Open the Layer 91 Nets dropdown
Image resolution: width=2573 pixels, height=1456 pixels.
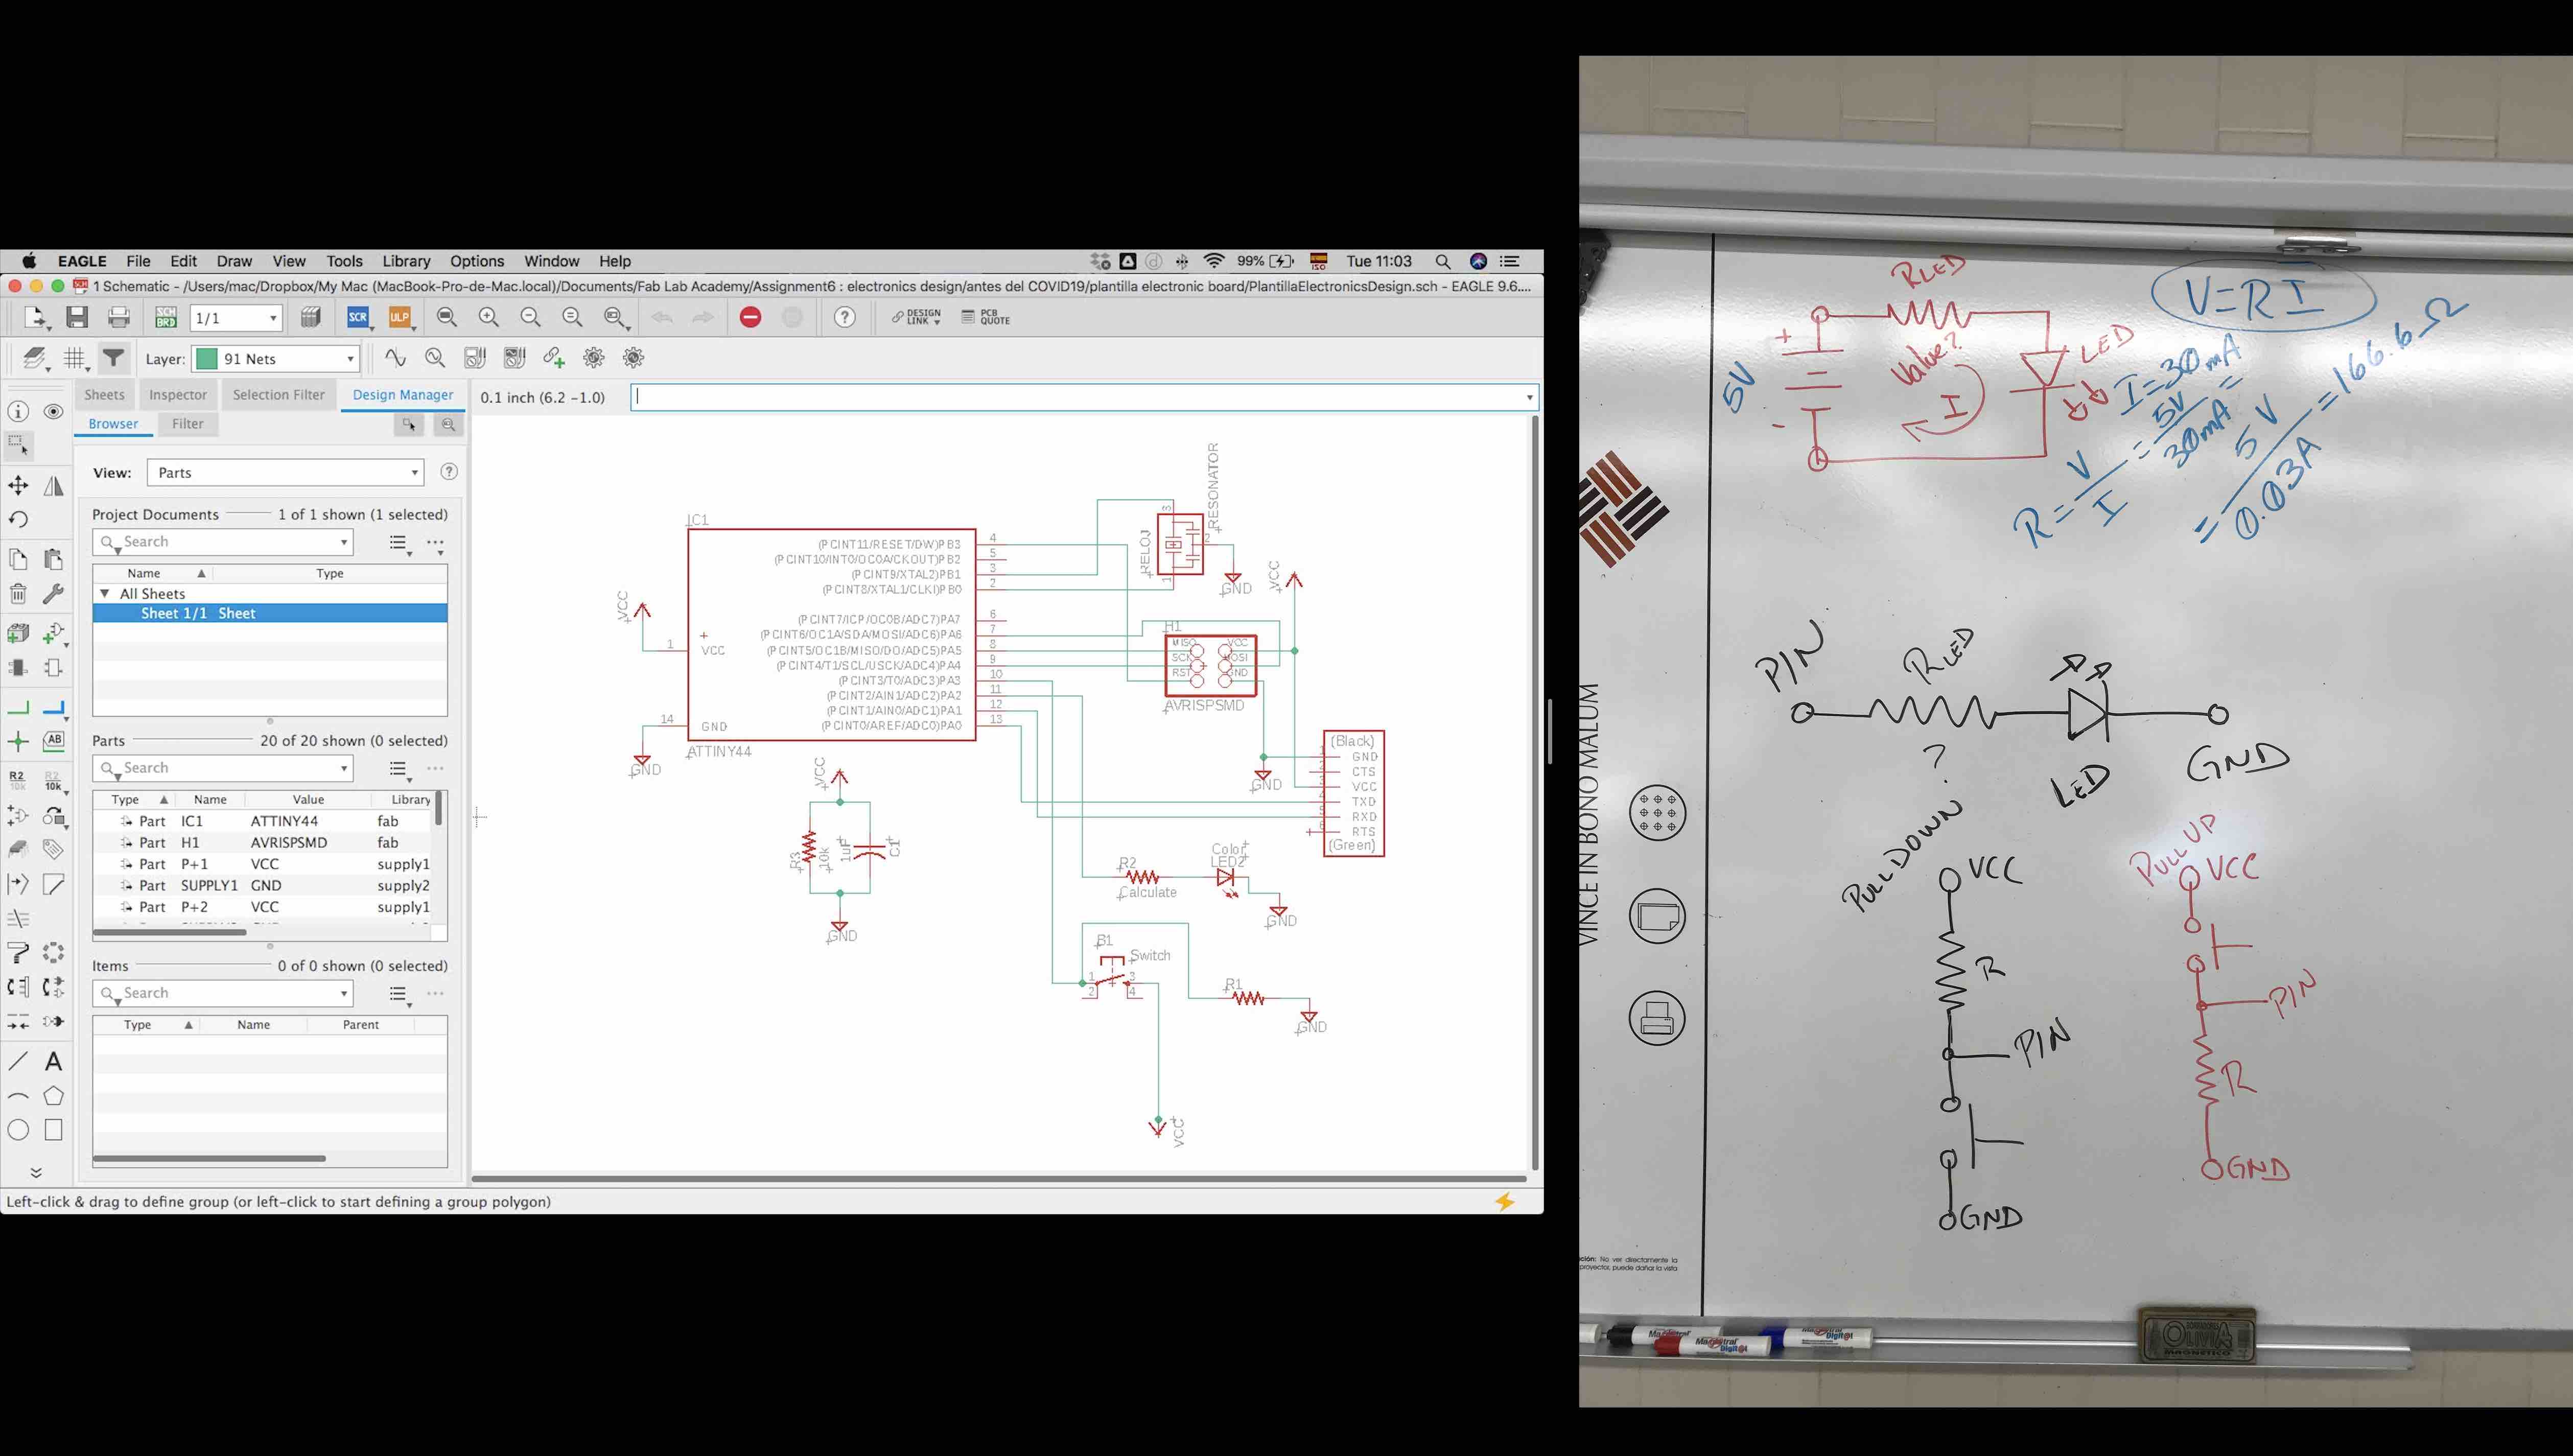tap(276, 359)
